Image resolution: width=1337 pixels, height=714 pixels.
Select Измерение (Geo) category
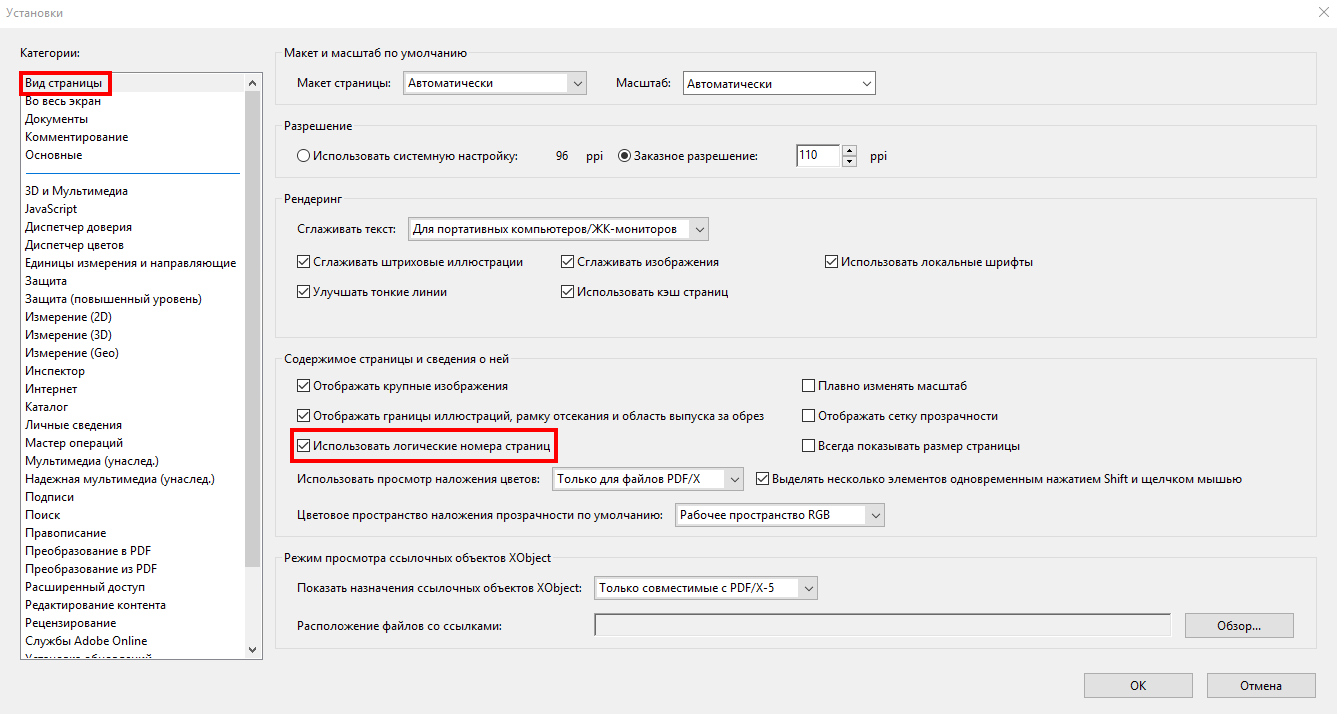point(71,353)
